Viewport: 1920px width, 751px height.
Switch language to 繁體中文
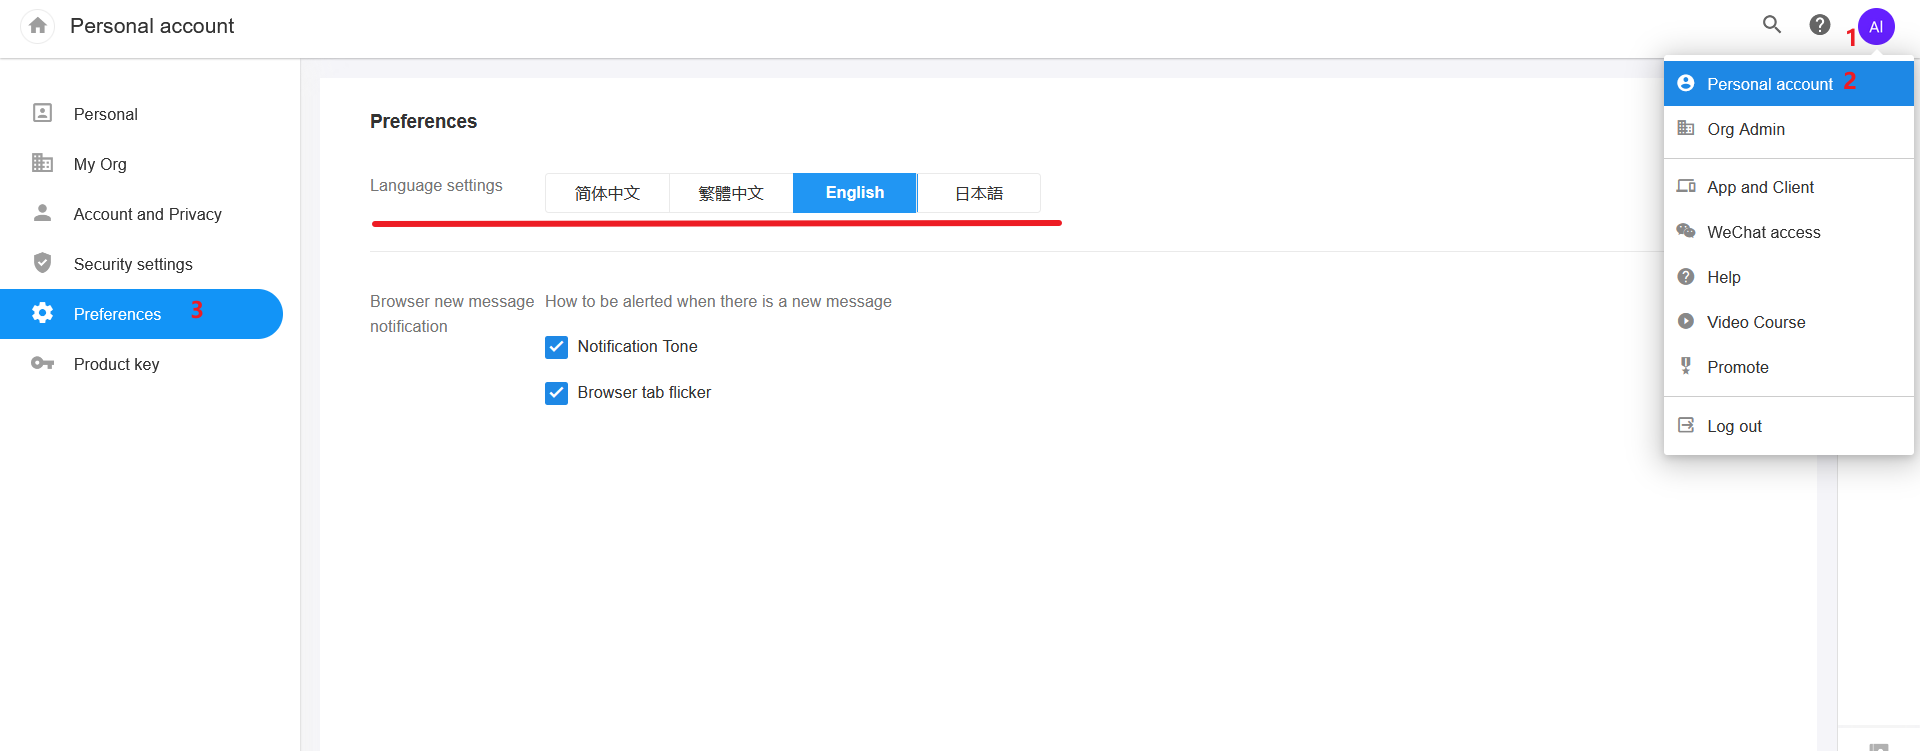[x=731, y=193]
